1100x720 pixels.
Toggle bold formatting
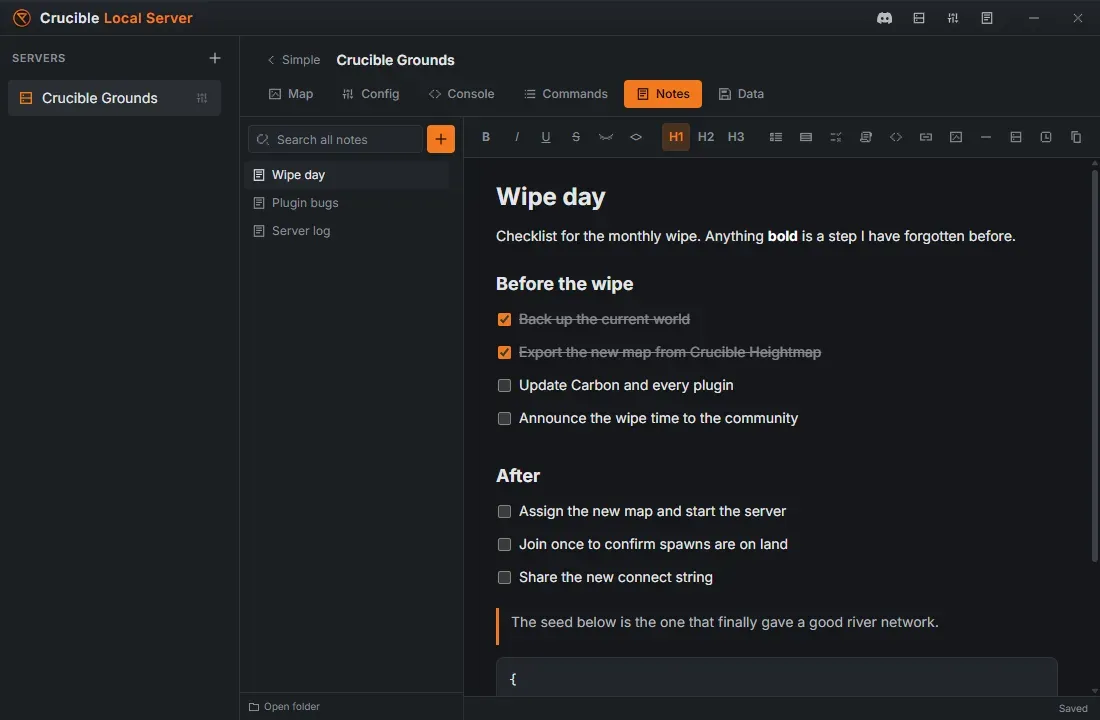(x=485, y=137)
